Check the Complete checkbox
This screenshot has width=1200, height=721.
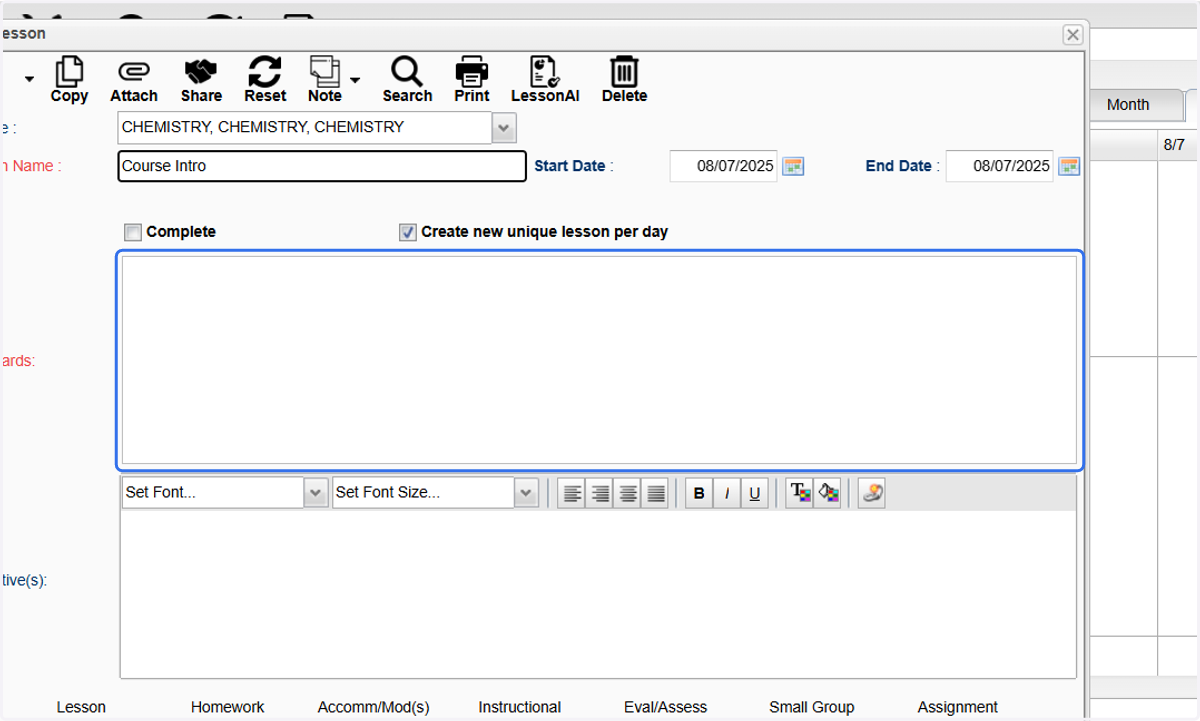click(x=133, y=232)
